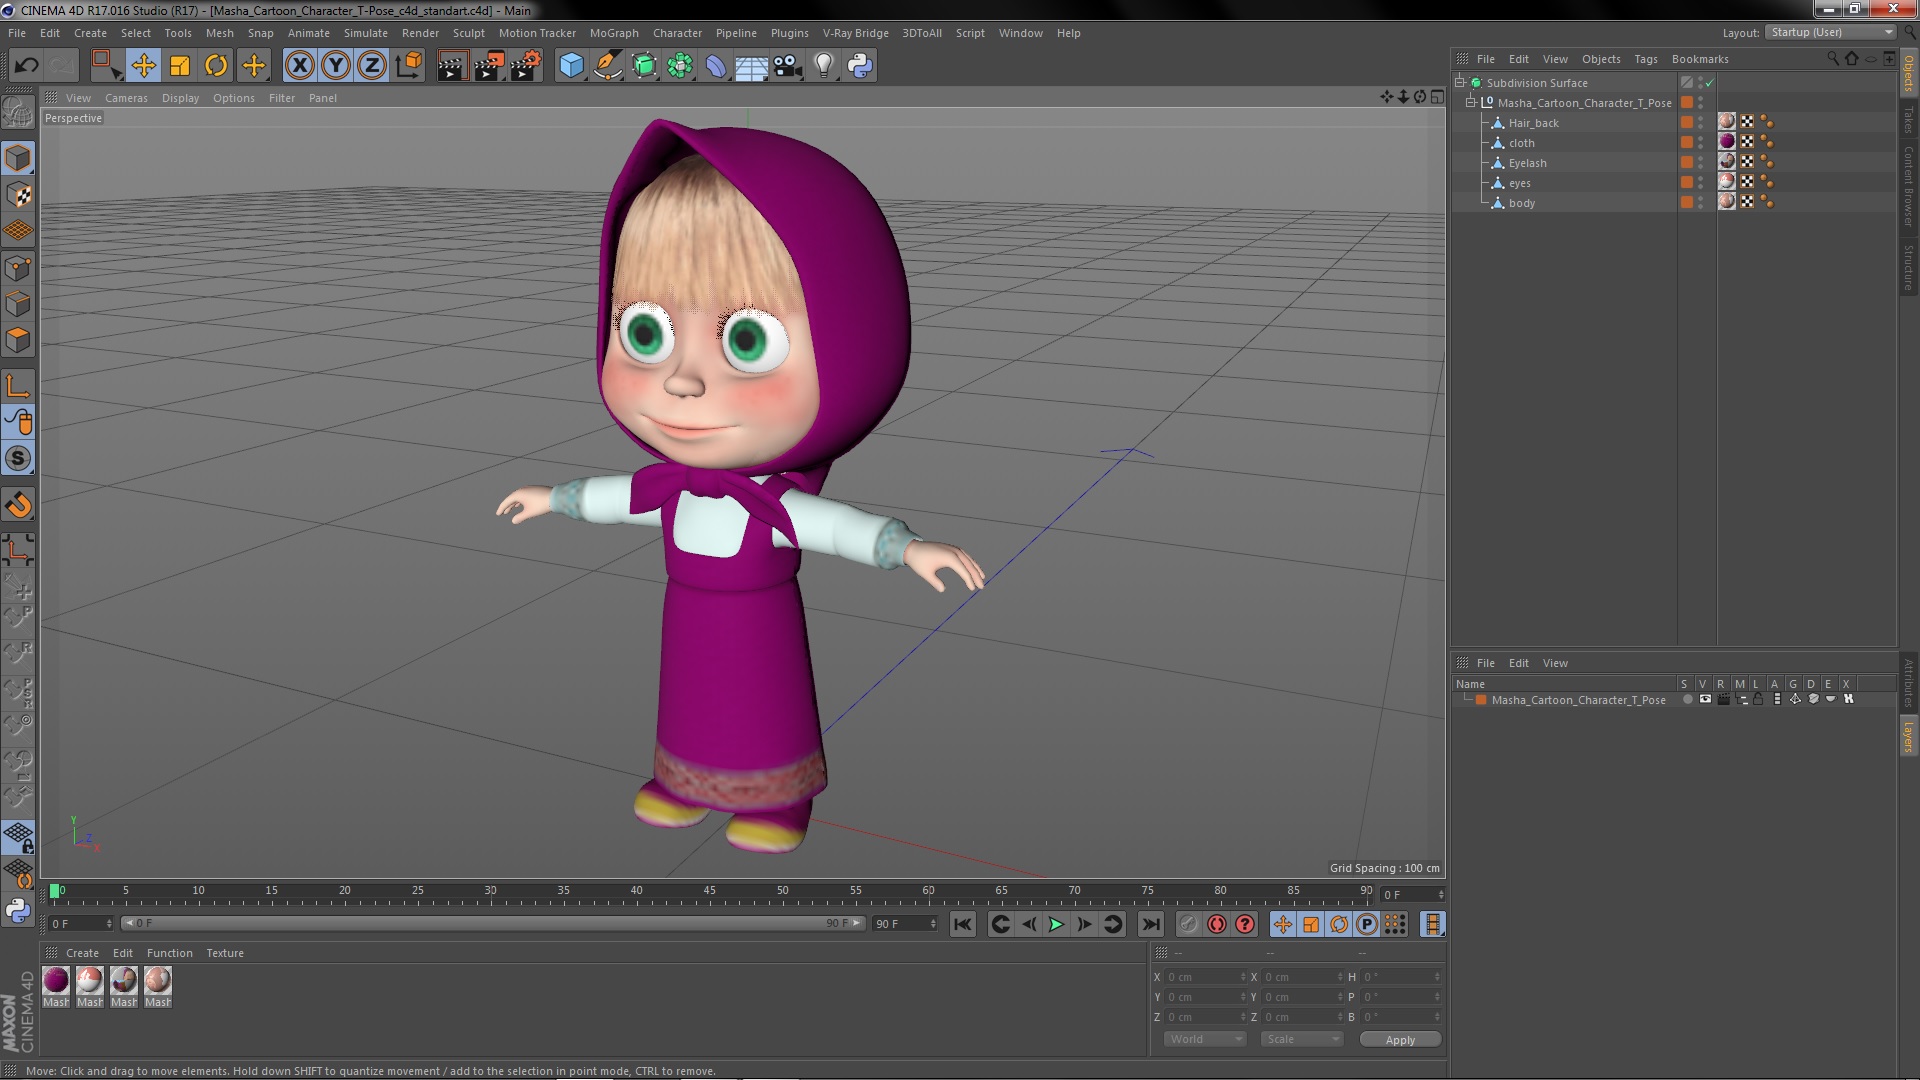The width and height of the screenshot is (1920, 1080).
Task: Toggle Autokeying red button
Action: click(1216, 925)
